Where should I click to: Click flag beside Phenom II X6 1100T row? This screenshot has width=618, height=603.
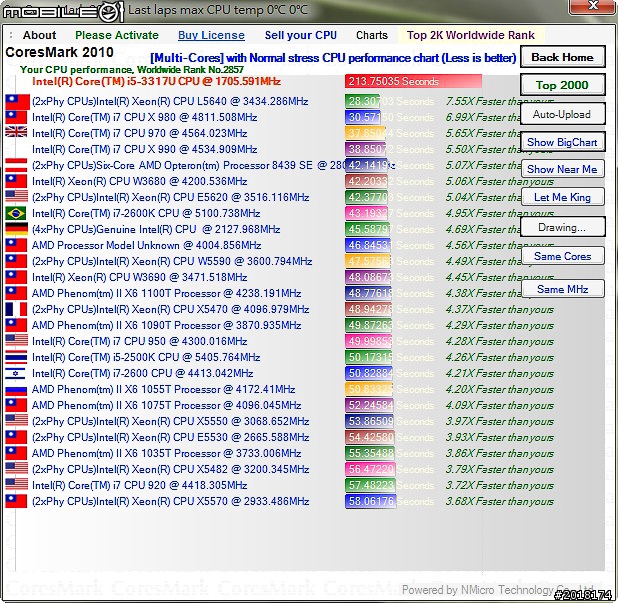[17, 293]
